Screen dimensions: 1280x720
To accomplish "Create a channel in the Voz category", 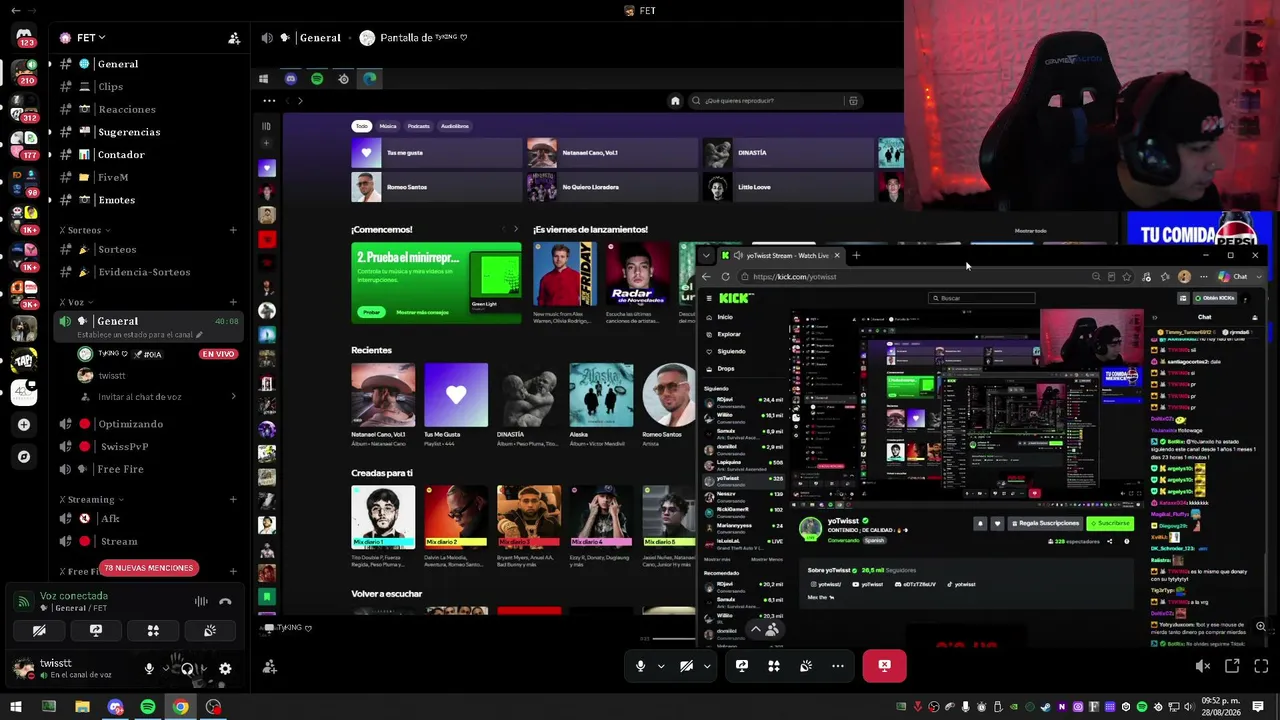I will pos(233,302).
